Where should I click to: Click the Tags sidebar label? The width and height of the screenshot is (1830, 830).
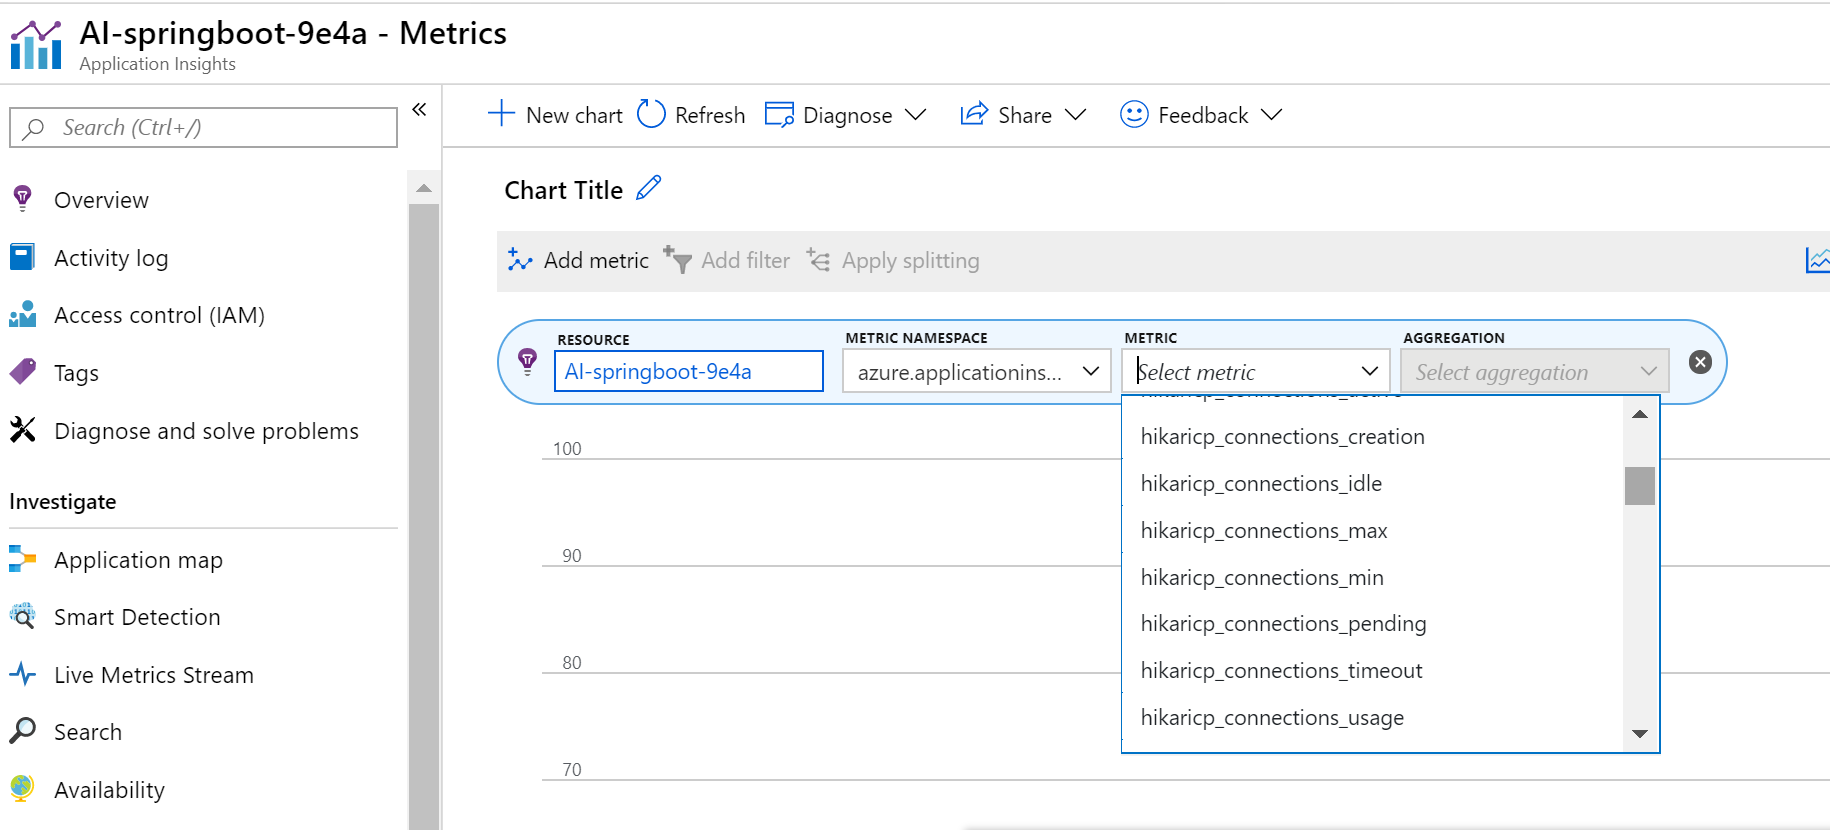76,373
